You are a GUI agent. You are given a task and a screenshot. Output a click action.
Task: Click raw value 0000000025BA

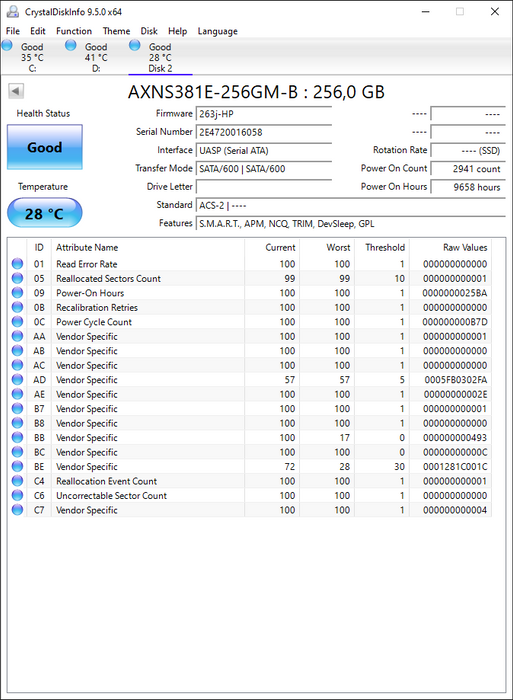coord(455,293)
